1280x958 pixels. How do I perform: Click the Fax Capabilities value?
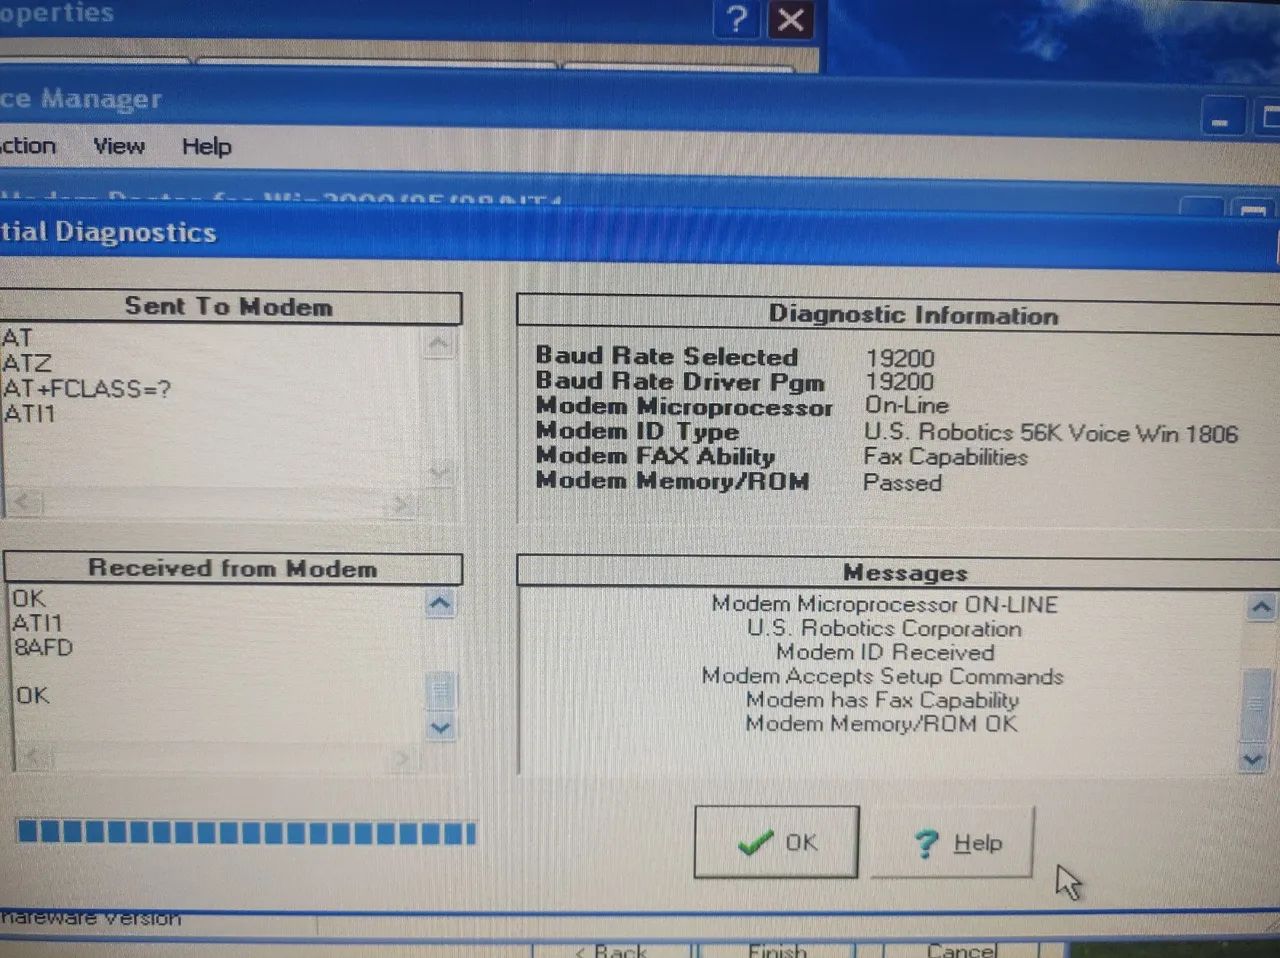(945, 457)
